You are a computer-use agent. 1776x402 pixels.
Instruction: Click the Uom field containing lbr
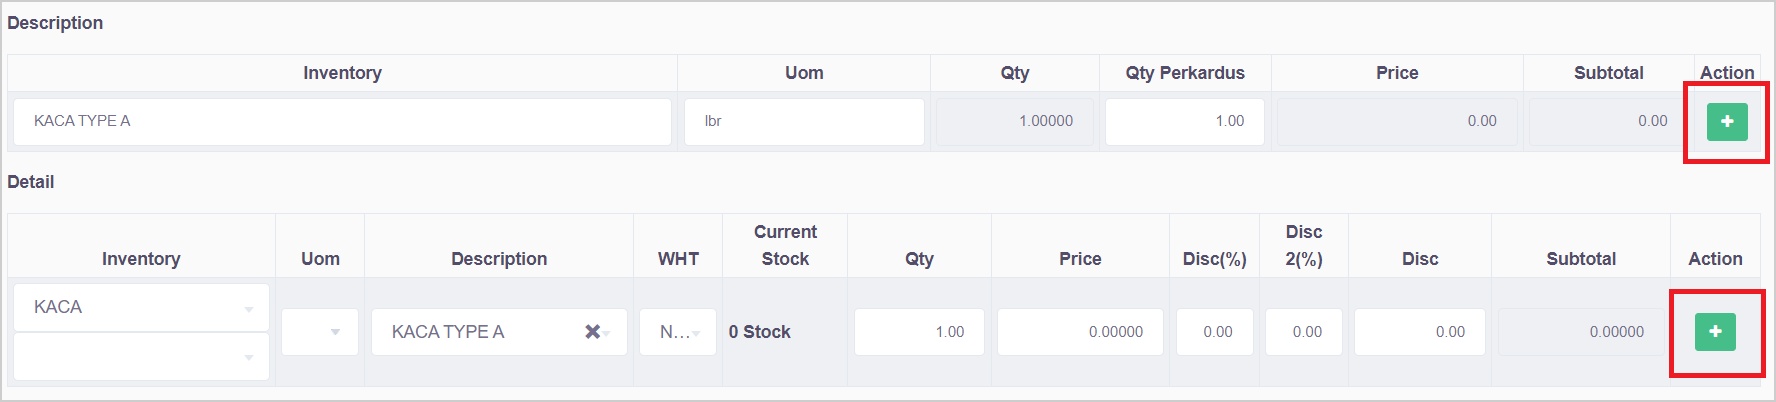(x=804, y=122)
